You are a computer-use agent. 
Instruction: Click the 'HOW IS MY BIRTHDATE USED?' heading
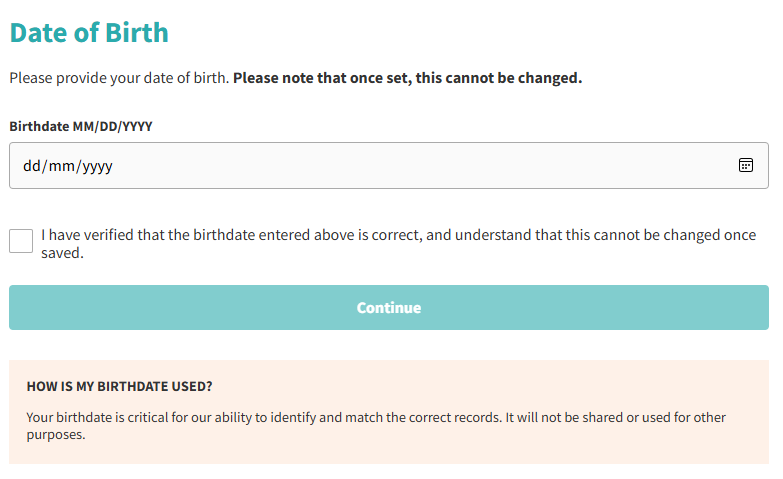[120, 386]
